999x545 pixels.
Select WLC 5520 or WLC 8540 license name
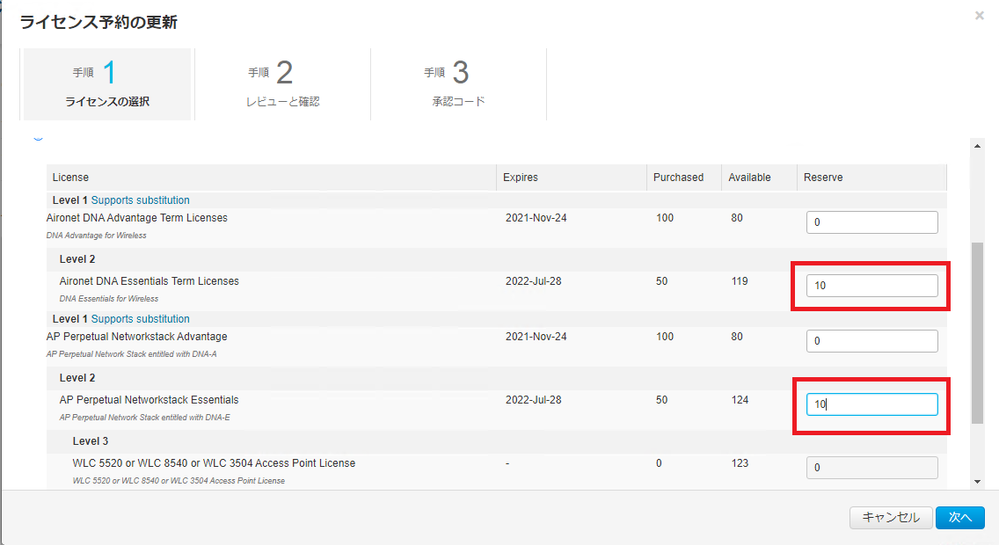[214, 463]
